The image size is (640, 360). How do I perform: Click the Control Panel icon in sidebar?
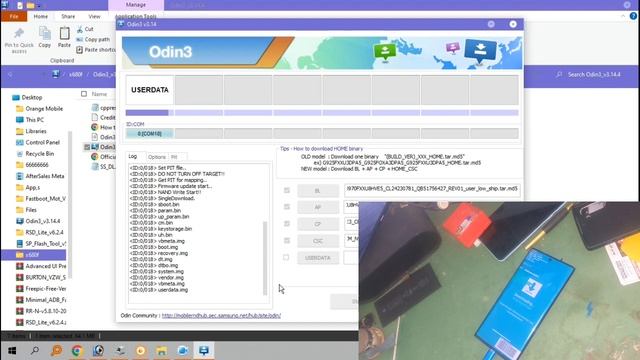pos(19,142)
